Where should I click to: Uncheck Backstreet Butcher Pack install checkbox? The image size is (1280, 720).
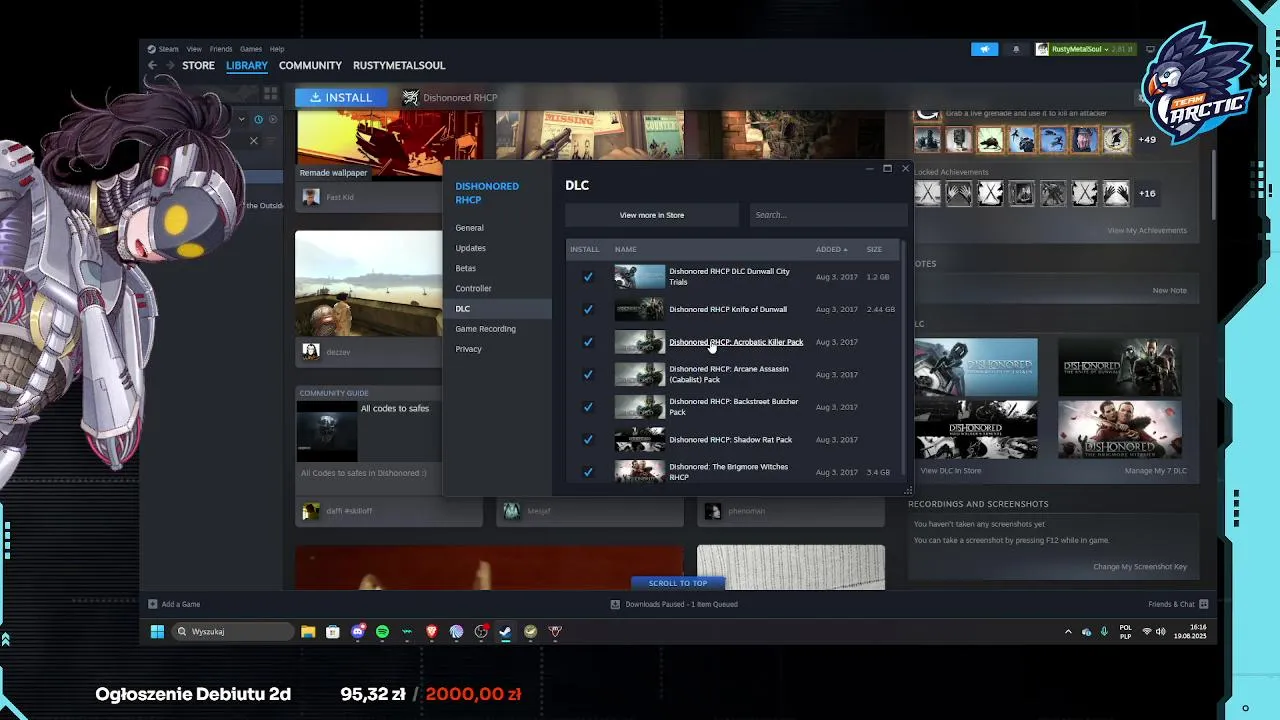pyautogui.click(x=588, y=407)
